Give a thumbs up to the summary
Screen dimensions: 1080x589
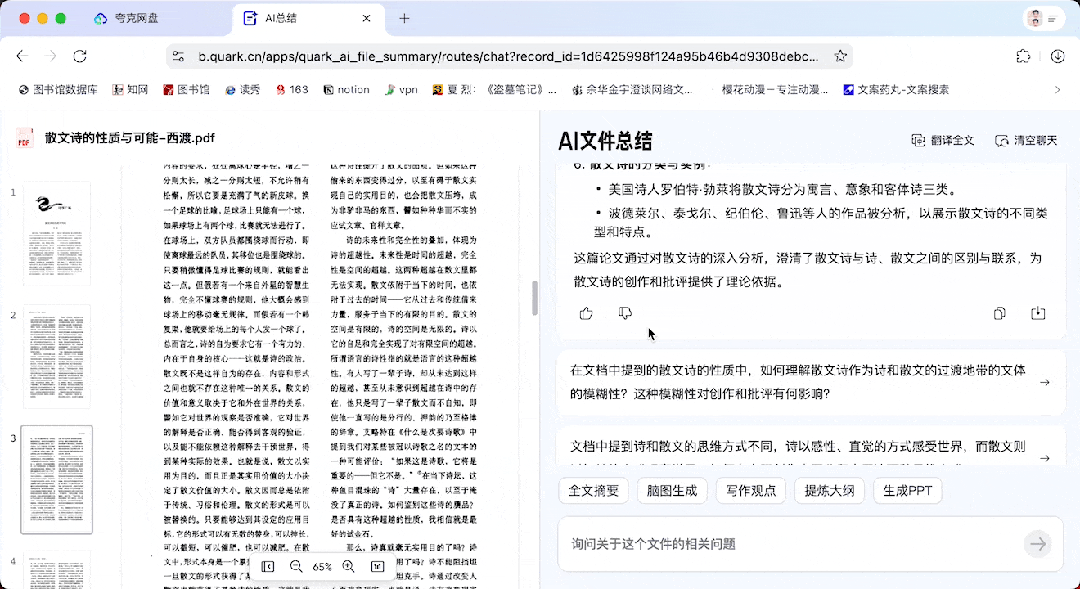(586, 313)
